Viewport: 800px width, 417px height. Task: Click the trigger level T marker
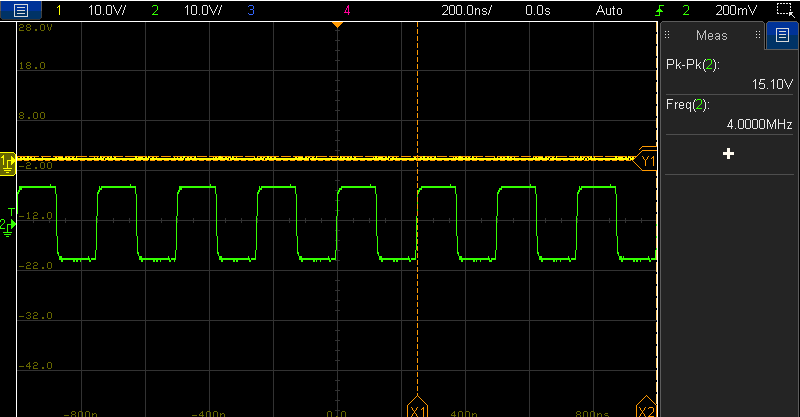12,212
